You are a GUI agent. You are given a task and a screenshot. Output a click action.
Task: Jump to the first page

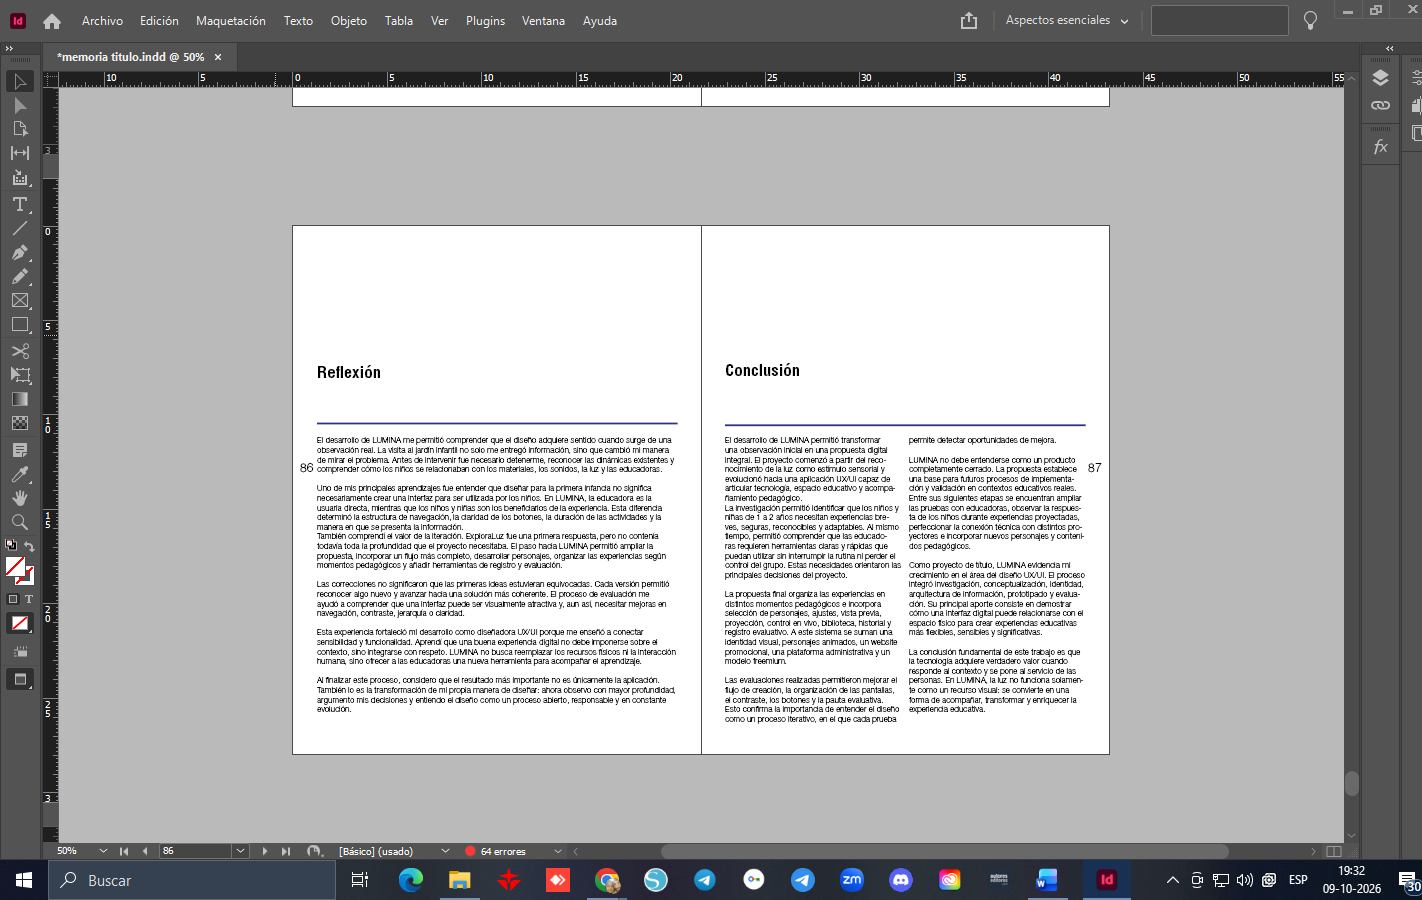tap(124, 851)
